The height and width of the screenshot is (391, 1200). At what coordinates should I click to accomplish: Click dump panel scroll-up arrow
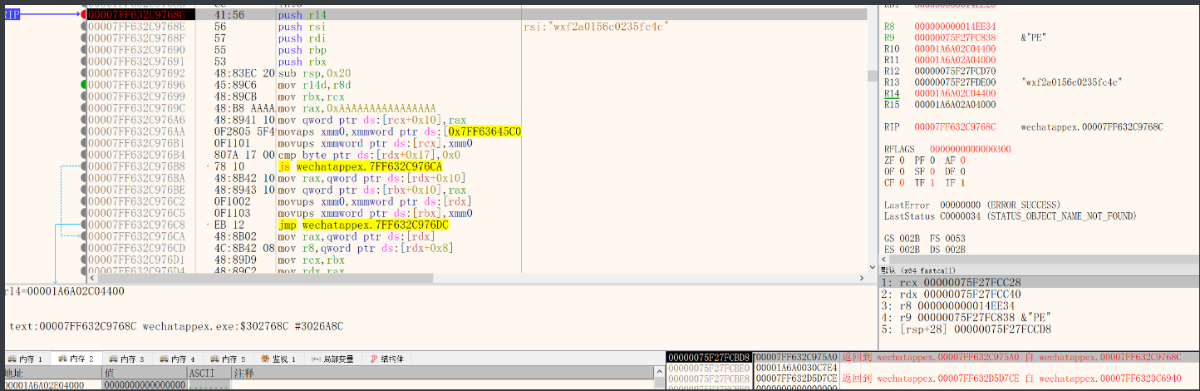[660, 371]
